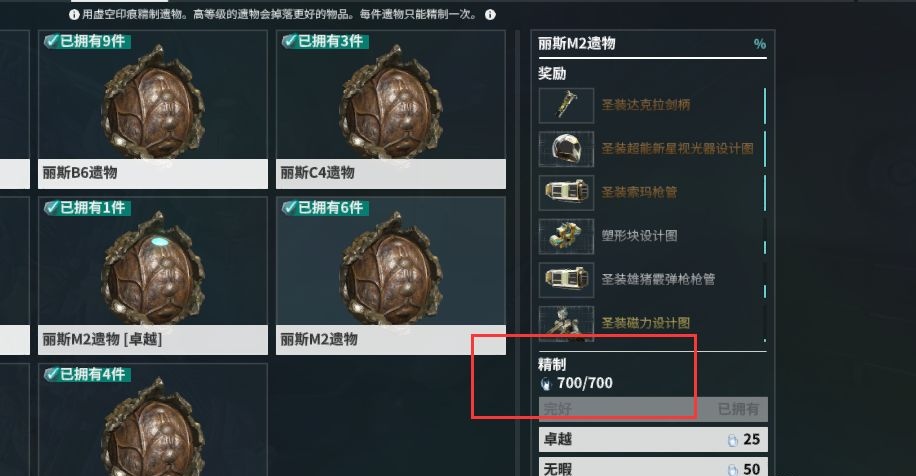Toggle the percent drop-chance icon
This screenshot has width=916, height=476.
(759, 44)
